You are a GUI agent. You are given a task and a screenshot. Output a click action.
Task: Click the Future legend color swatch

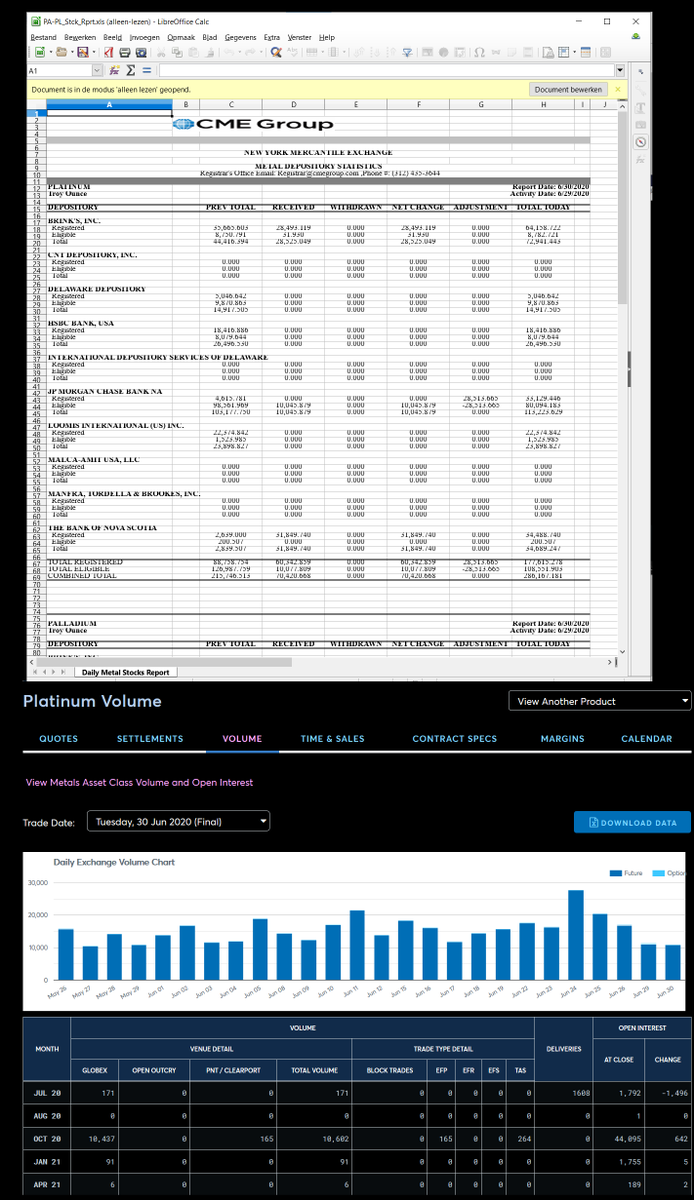pos(616,873)
